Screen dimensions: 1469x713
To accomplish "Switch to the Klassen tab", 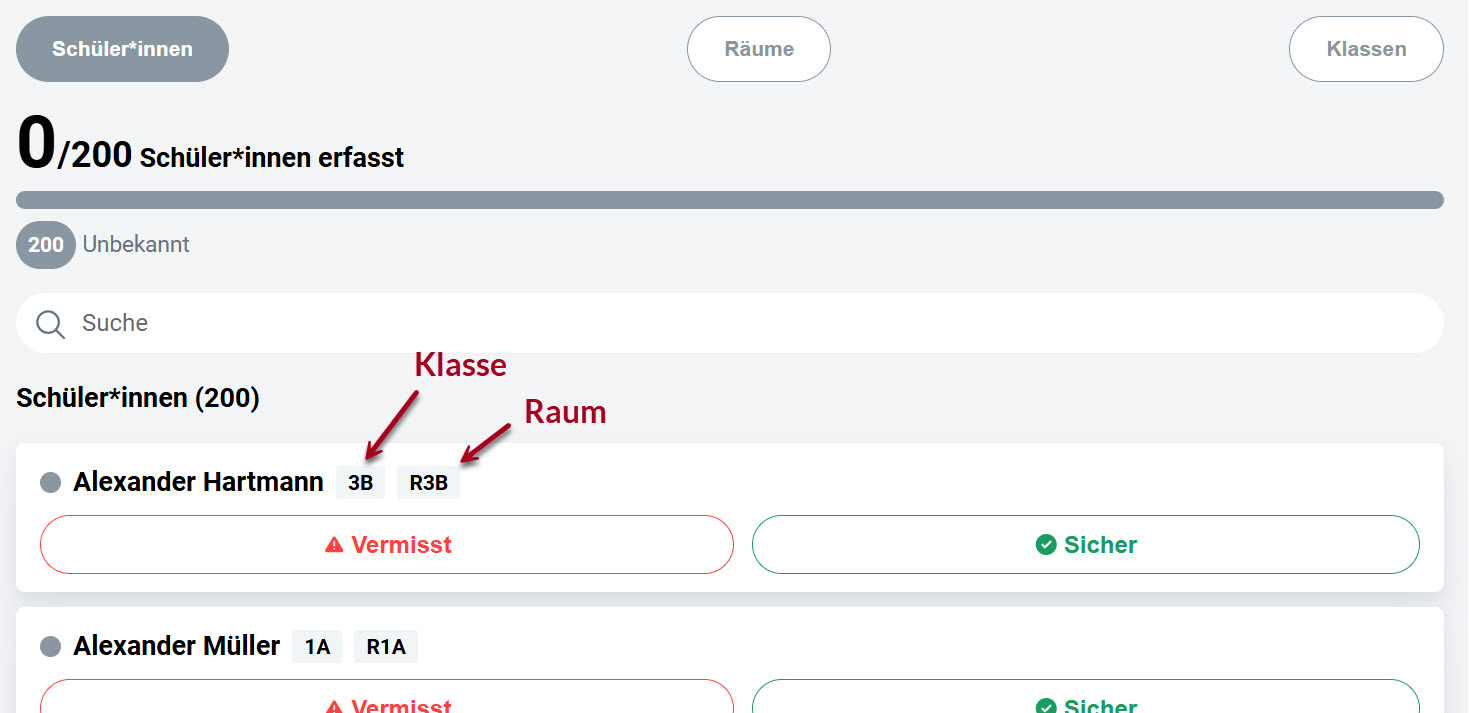I will (1365, 48).
